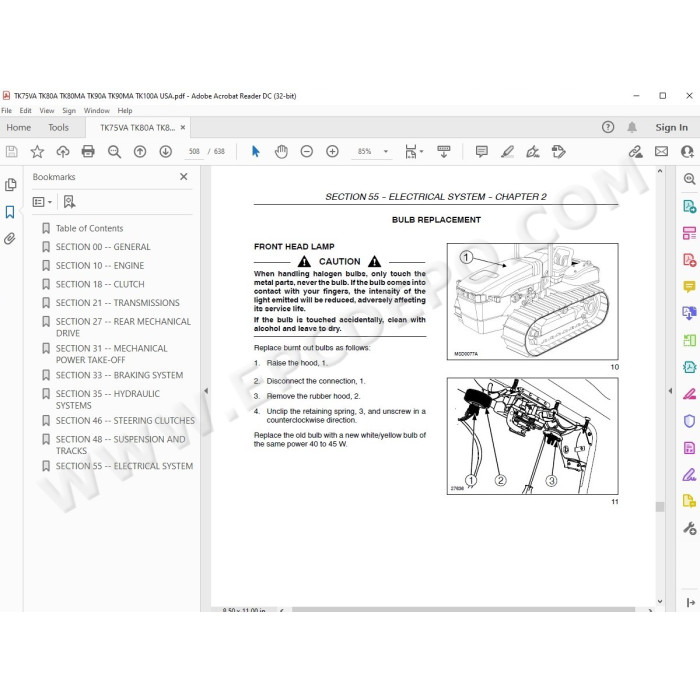Open the sign document tool icon

pyautogui.click(x=533, y=152)
